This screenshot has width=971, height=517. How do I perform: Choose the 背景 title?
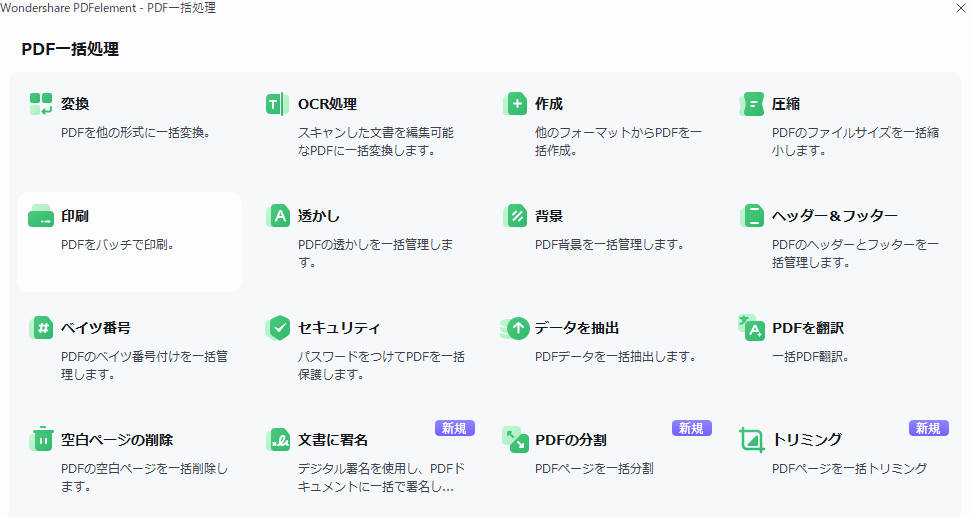(549, 216)
